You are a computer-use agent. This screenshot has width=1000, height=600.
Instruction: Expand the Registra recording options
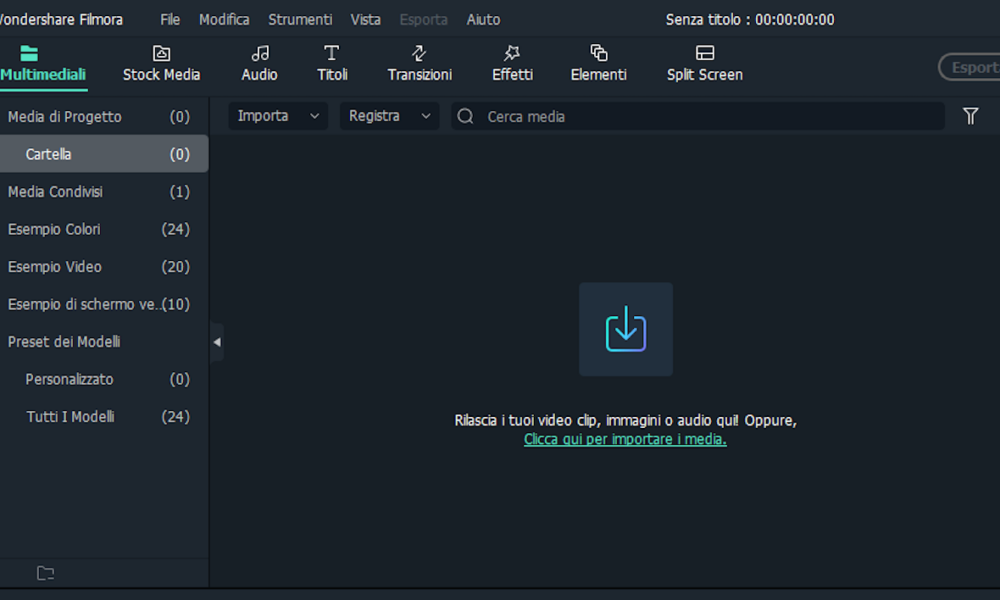(x=389, y=116)
